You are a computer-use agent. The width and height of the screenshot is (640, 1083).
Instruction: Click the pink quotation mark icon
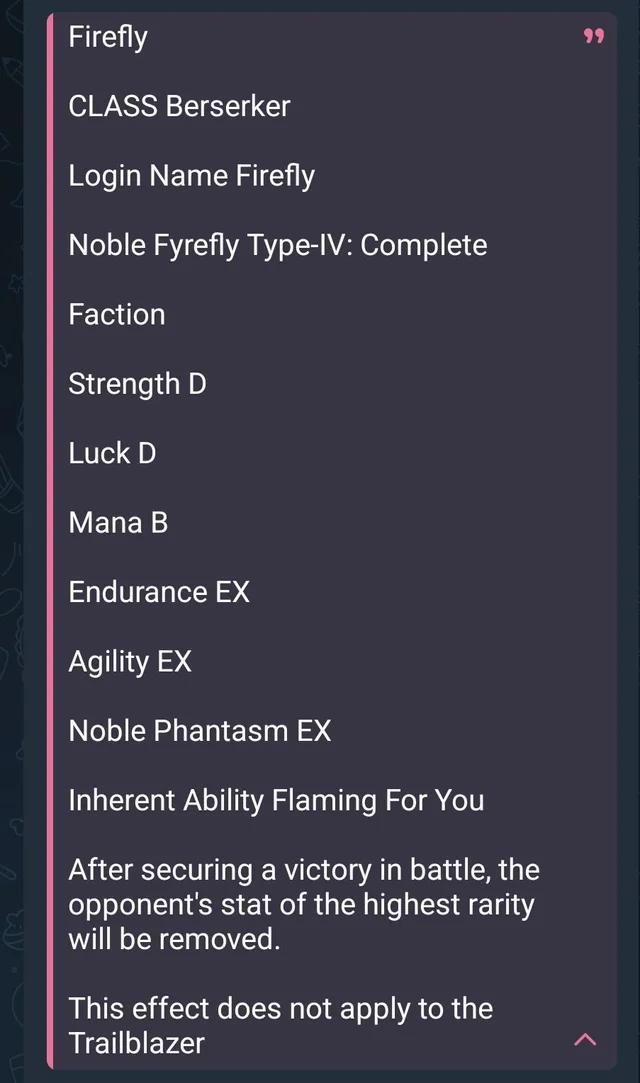(x=594, y=37)
